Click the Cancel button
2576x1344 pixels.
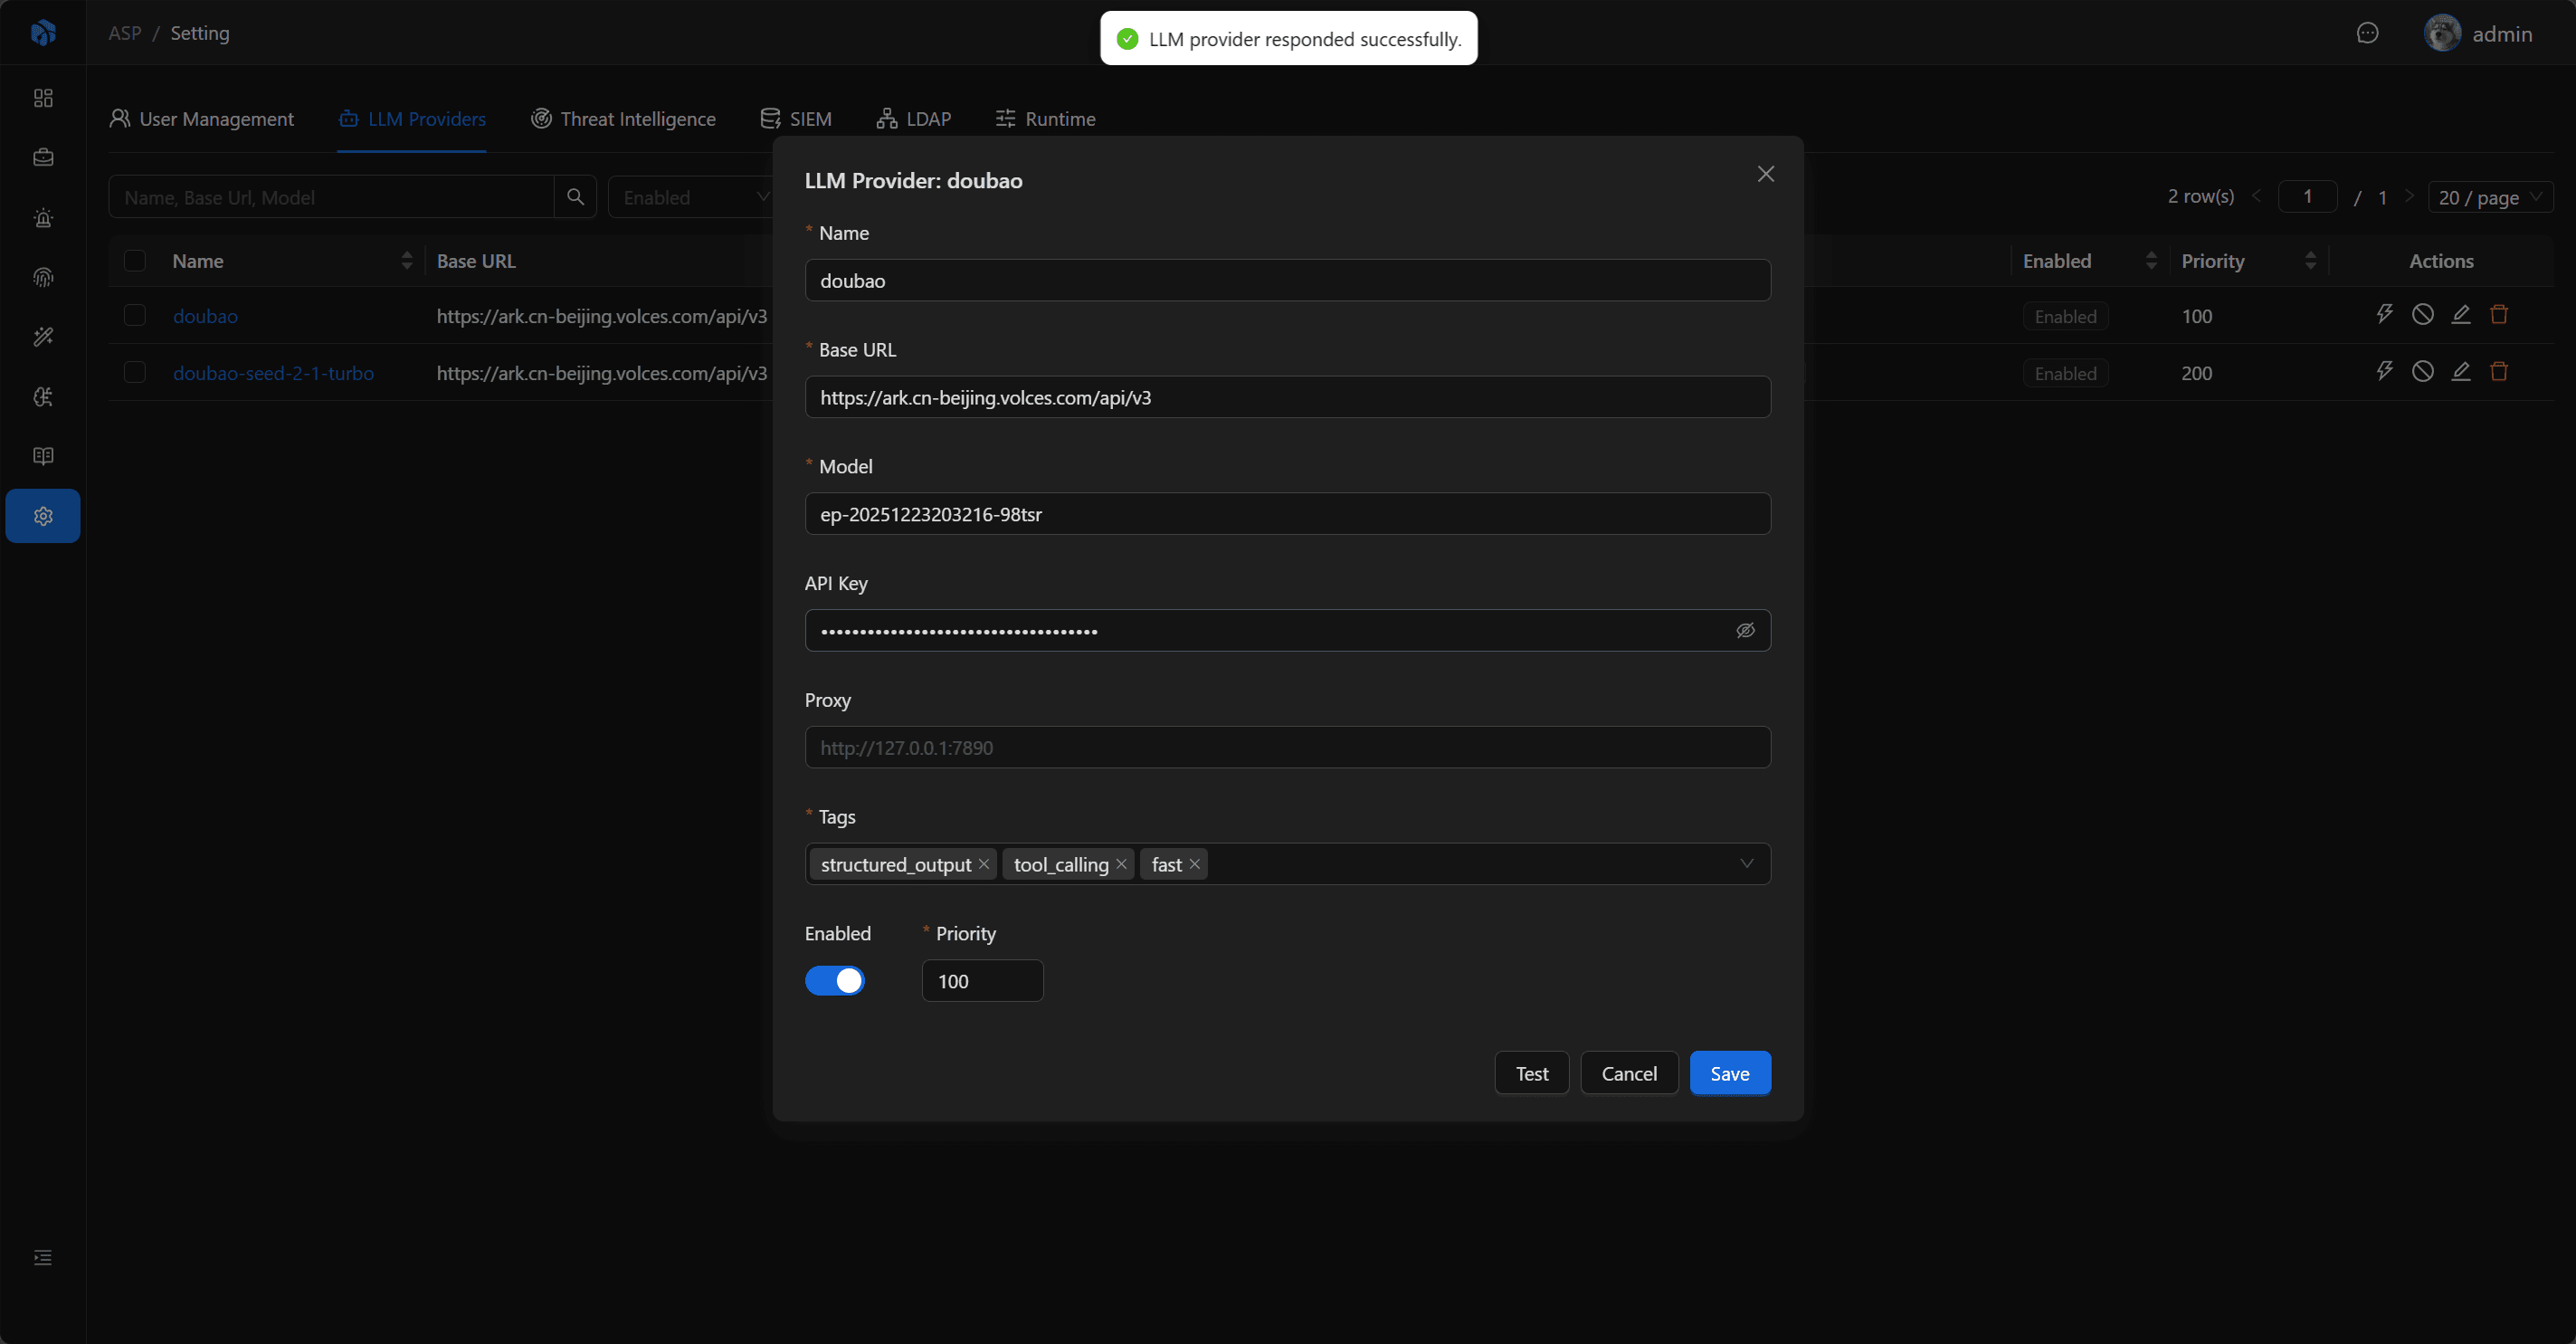tap(1629, 1073)
